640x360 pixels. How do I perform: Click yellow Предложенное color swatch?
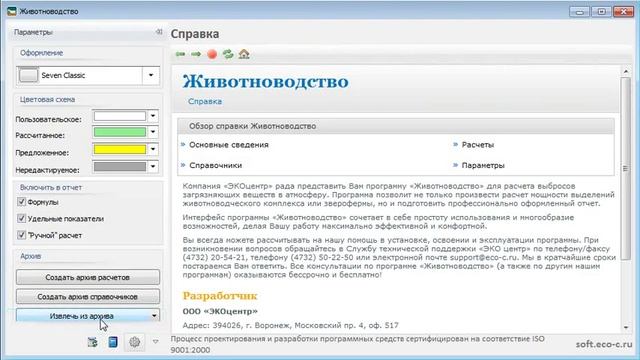click(120, 149)
